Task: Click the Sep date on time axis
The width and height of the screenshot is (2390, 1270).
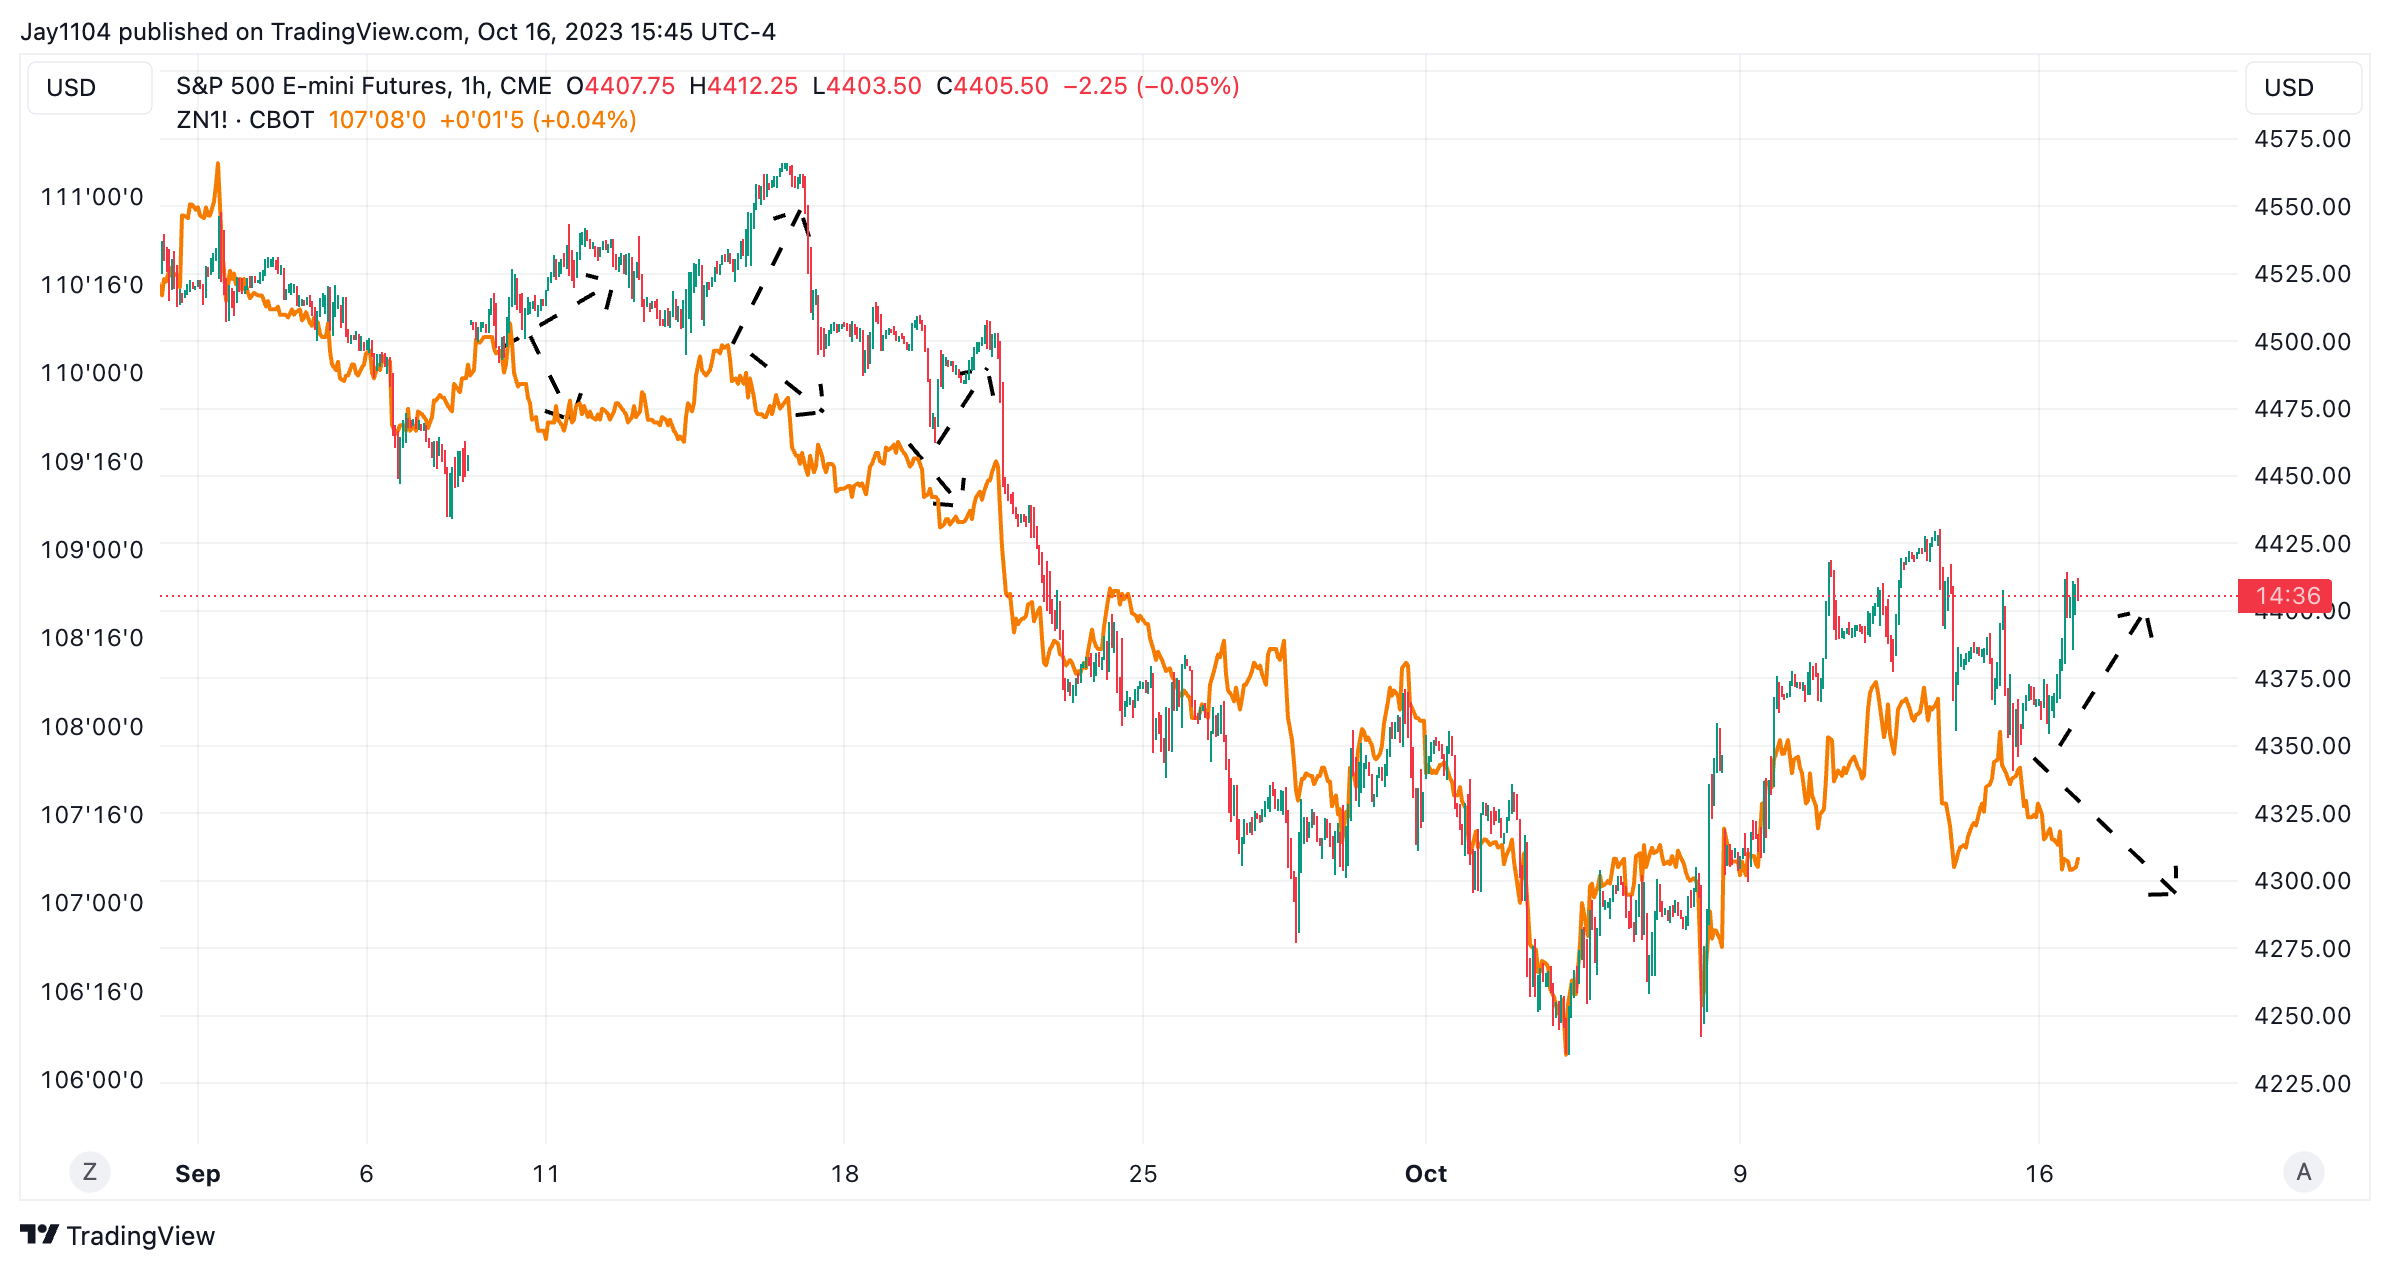Action: pos(198,1174)
